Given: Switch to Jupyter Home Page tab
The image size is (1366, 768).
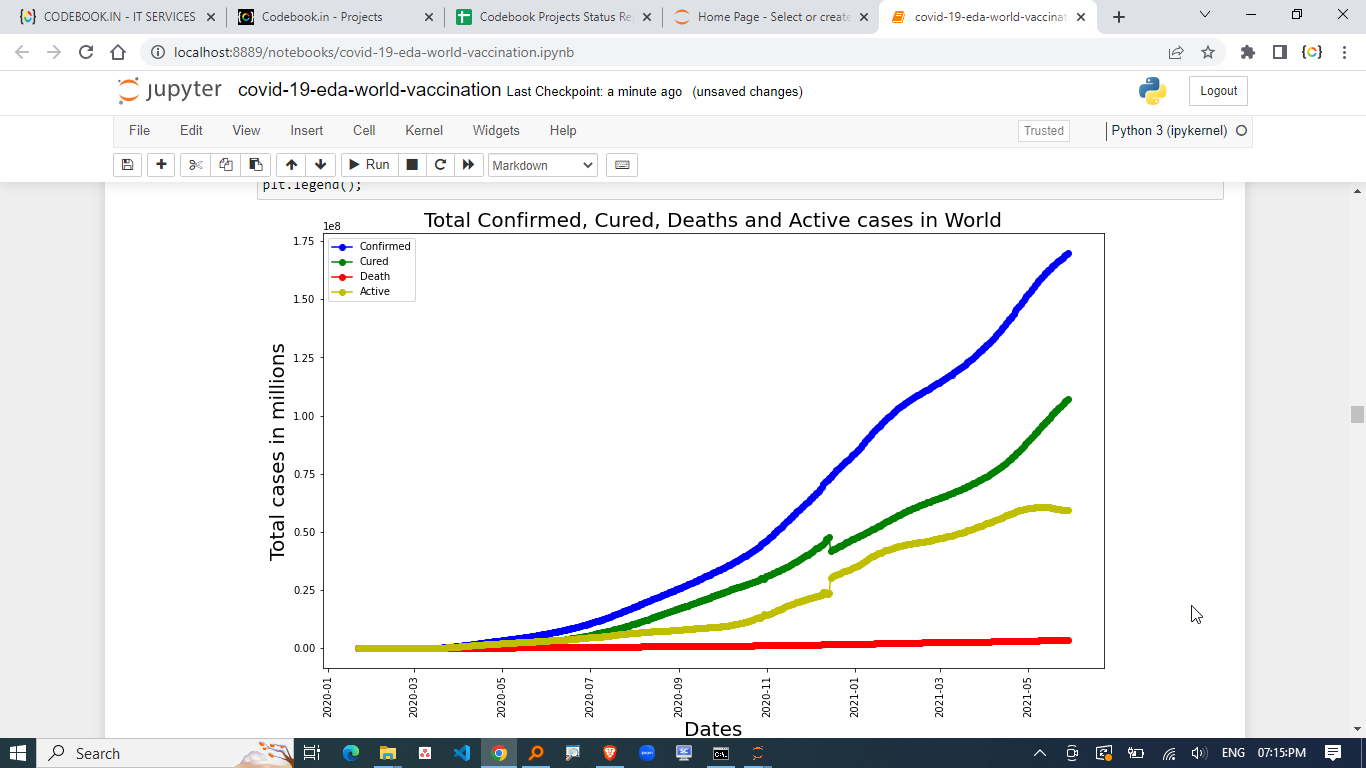Looking at the screenshot, I should [x=773, y=17].
